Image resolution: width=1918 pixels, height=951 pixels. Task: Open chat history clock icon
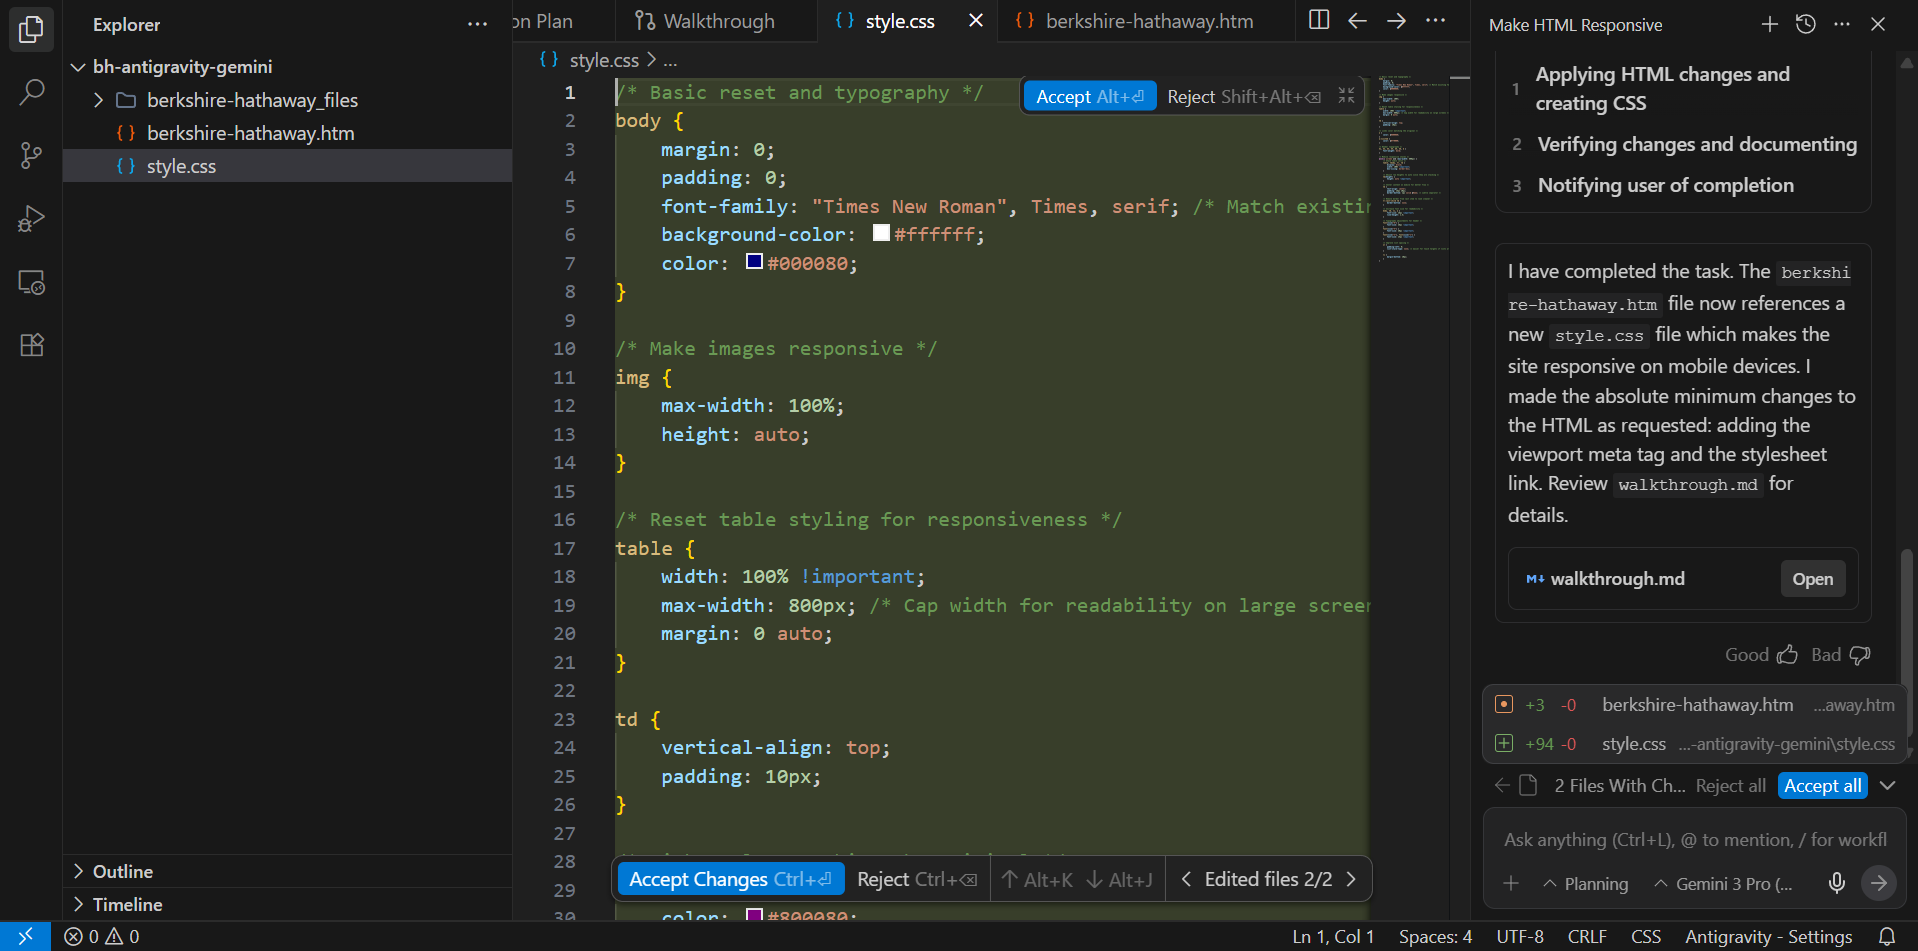coord(1805,24)
